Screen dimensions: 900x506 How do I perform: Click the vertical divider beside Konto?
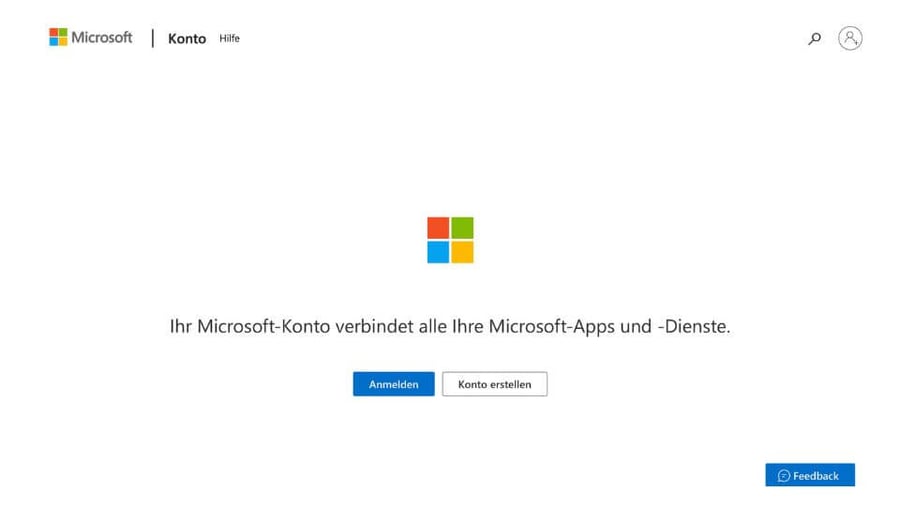(x=153, y=38)
